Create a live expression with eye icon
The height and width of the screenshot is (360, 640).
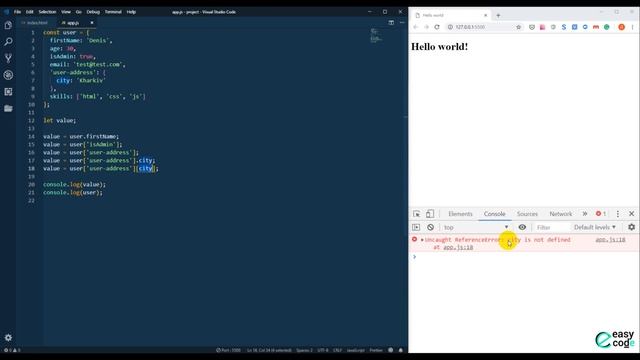[x=522, y=227]
